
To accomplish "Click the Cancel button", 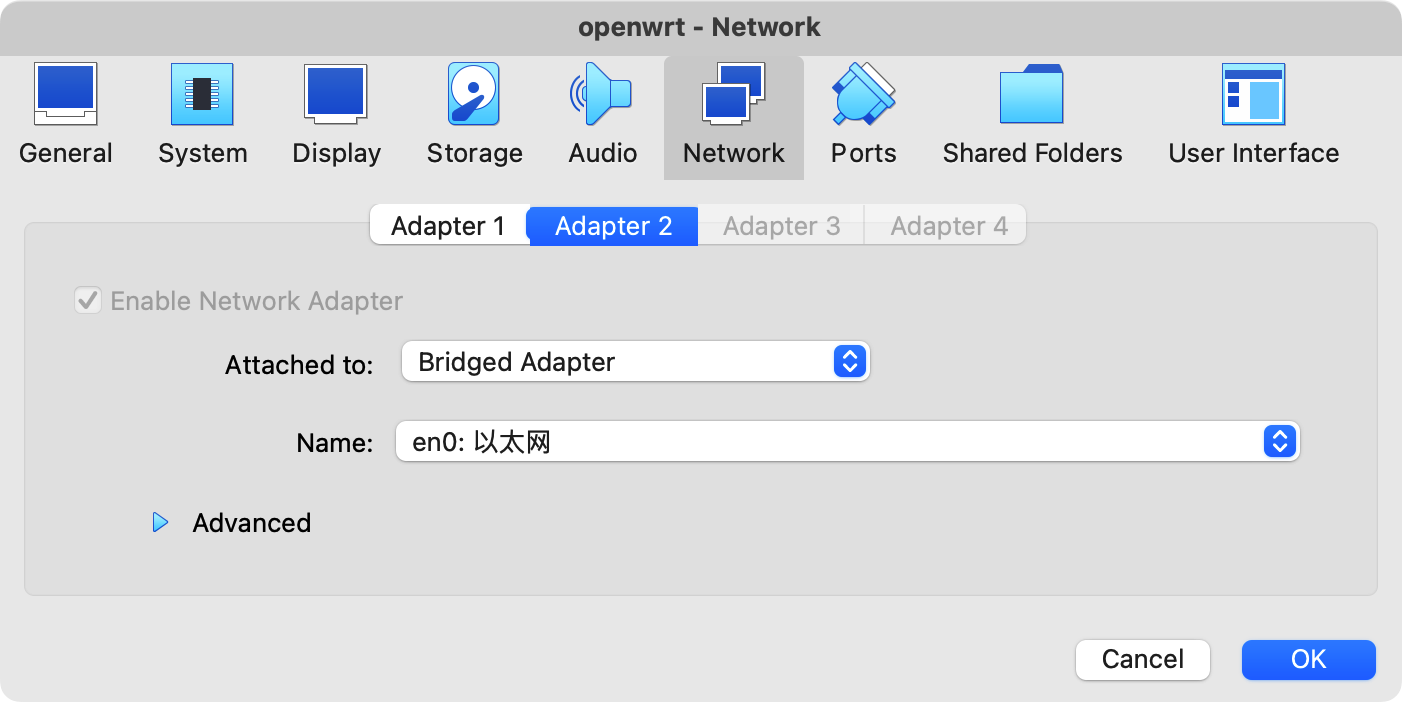I will point(1142,659).
